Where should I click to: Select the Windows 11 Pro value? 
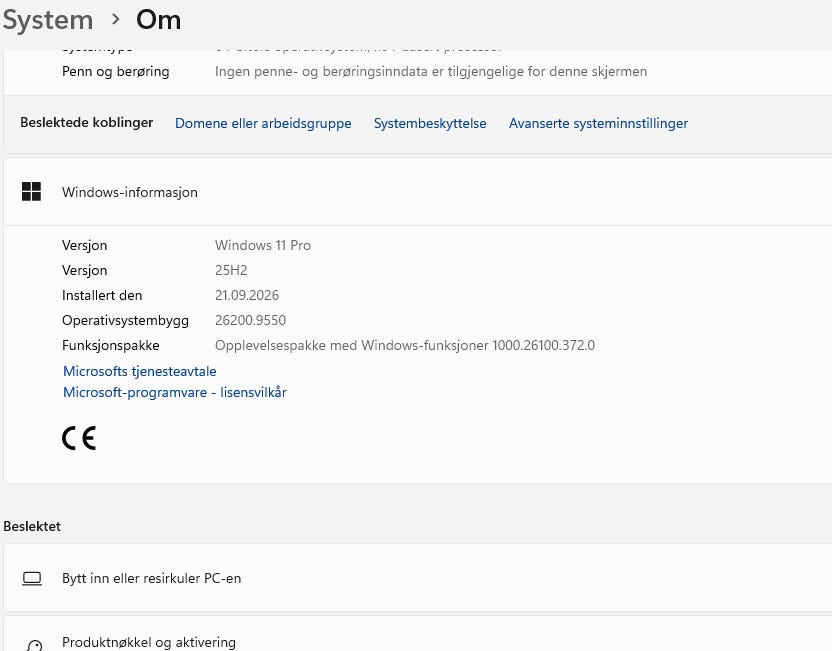pyautogui.click(x=263, y=245)
